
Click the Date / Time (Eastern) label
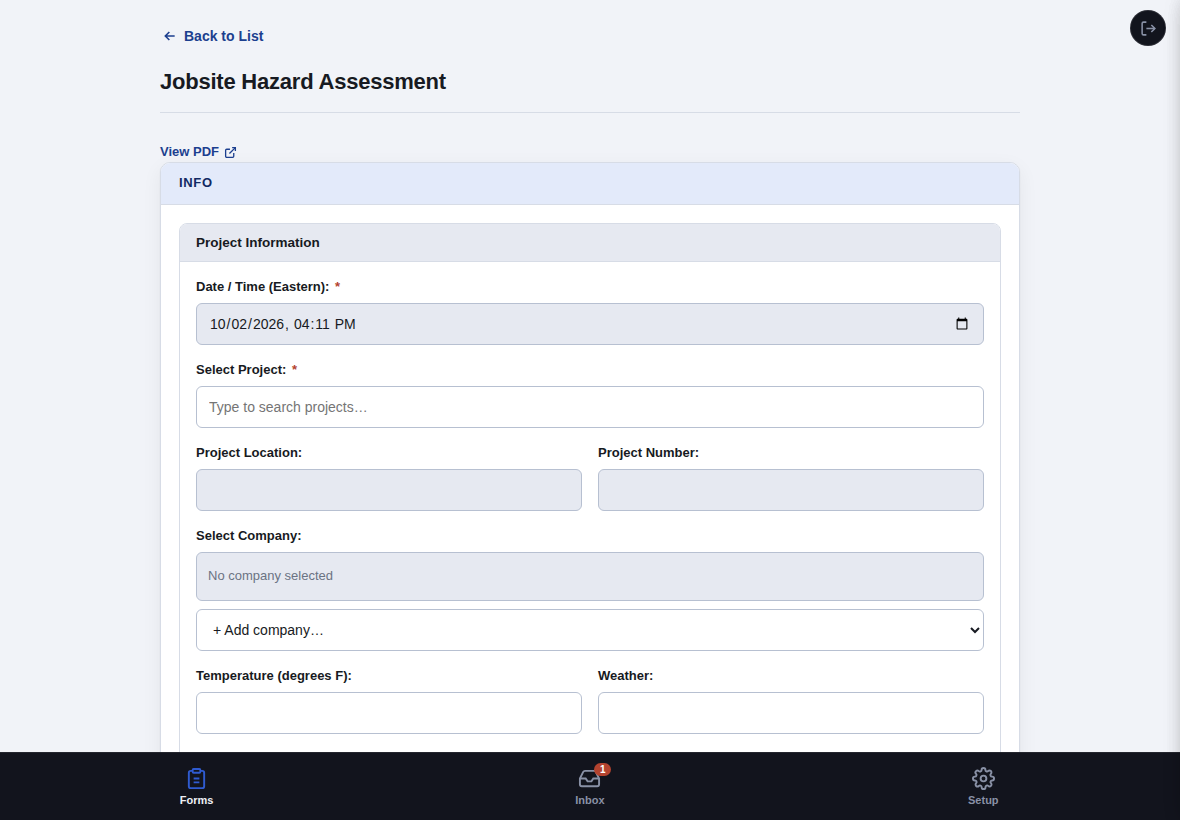tap(263, 287)
